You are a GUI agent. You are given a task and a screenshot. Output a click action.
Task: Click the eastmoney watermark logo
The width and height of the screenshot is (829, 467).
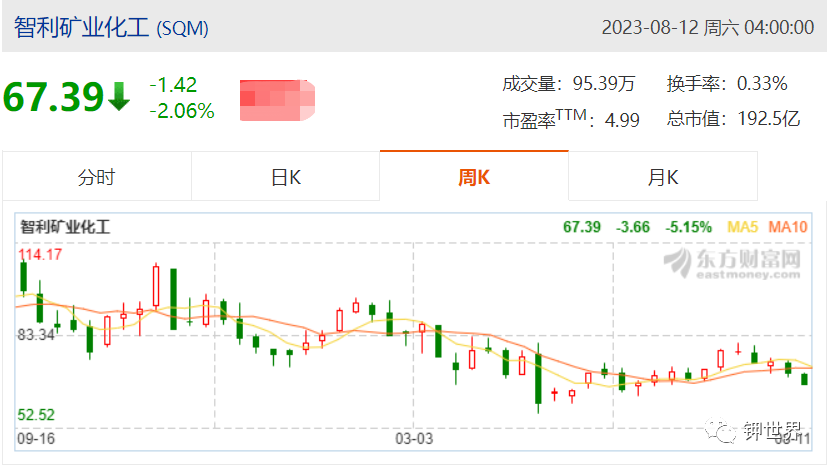point(732,263)
